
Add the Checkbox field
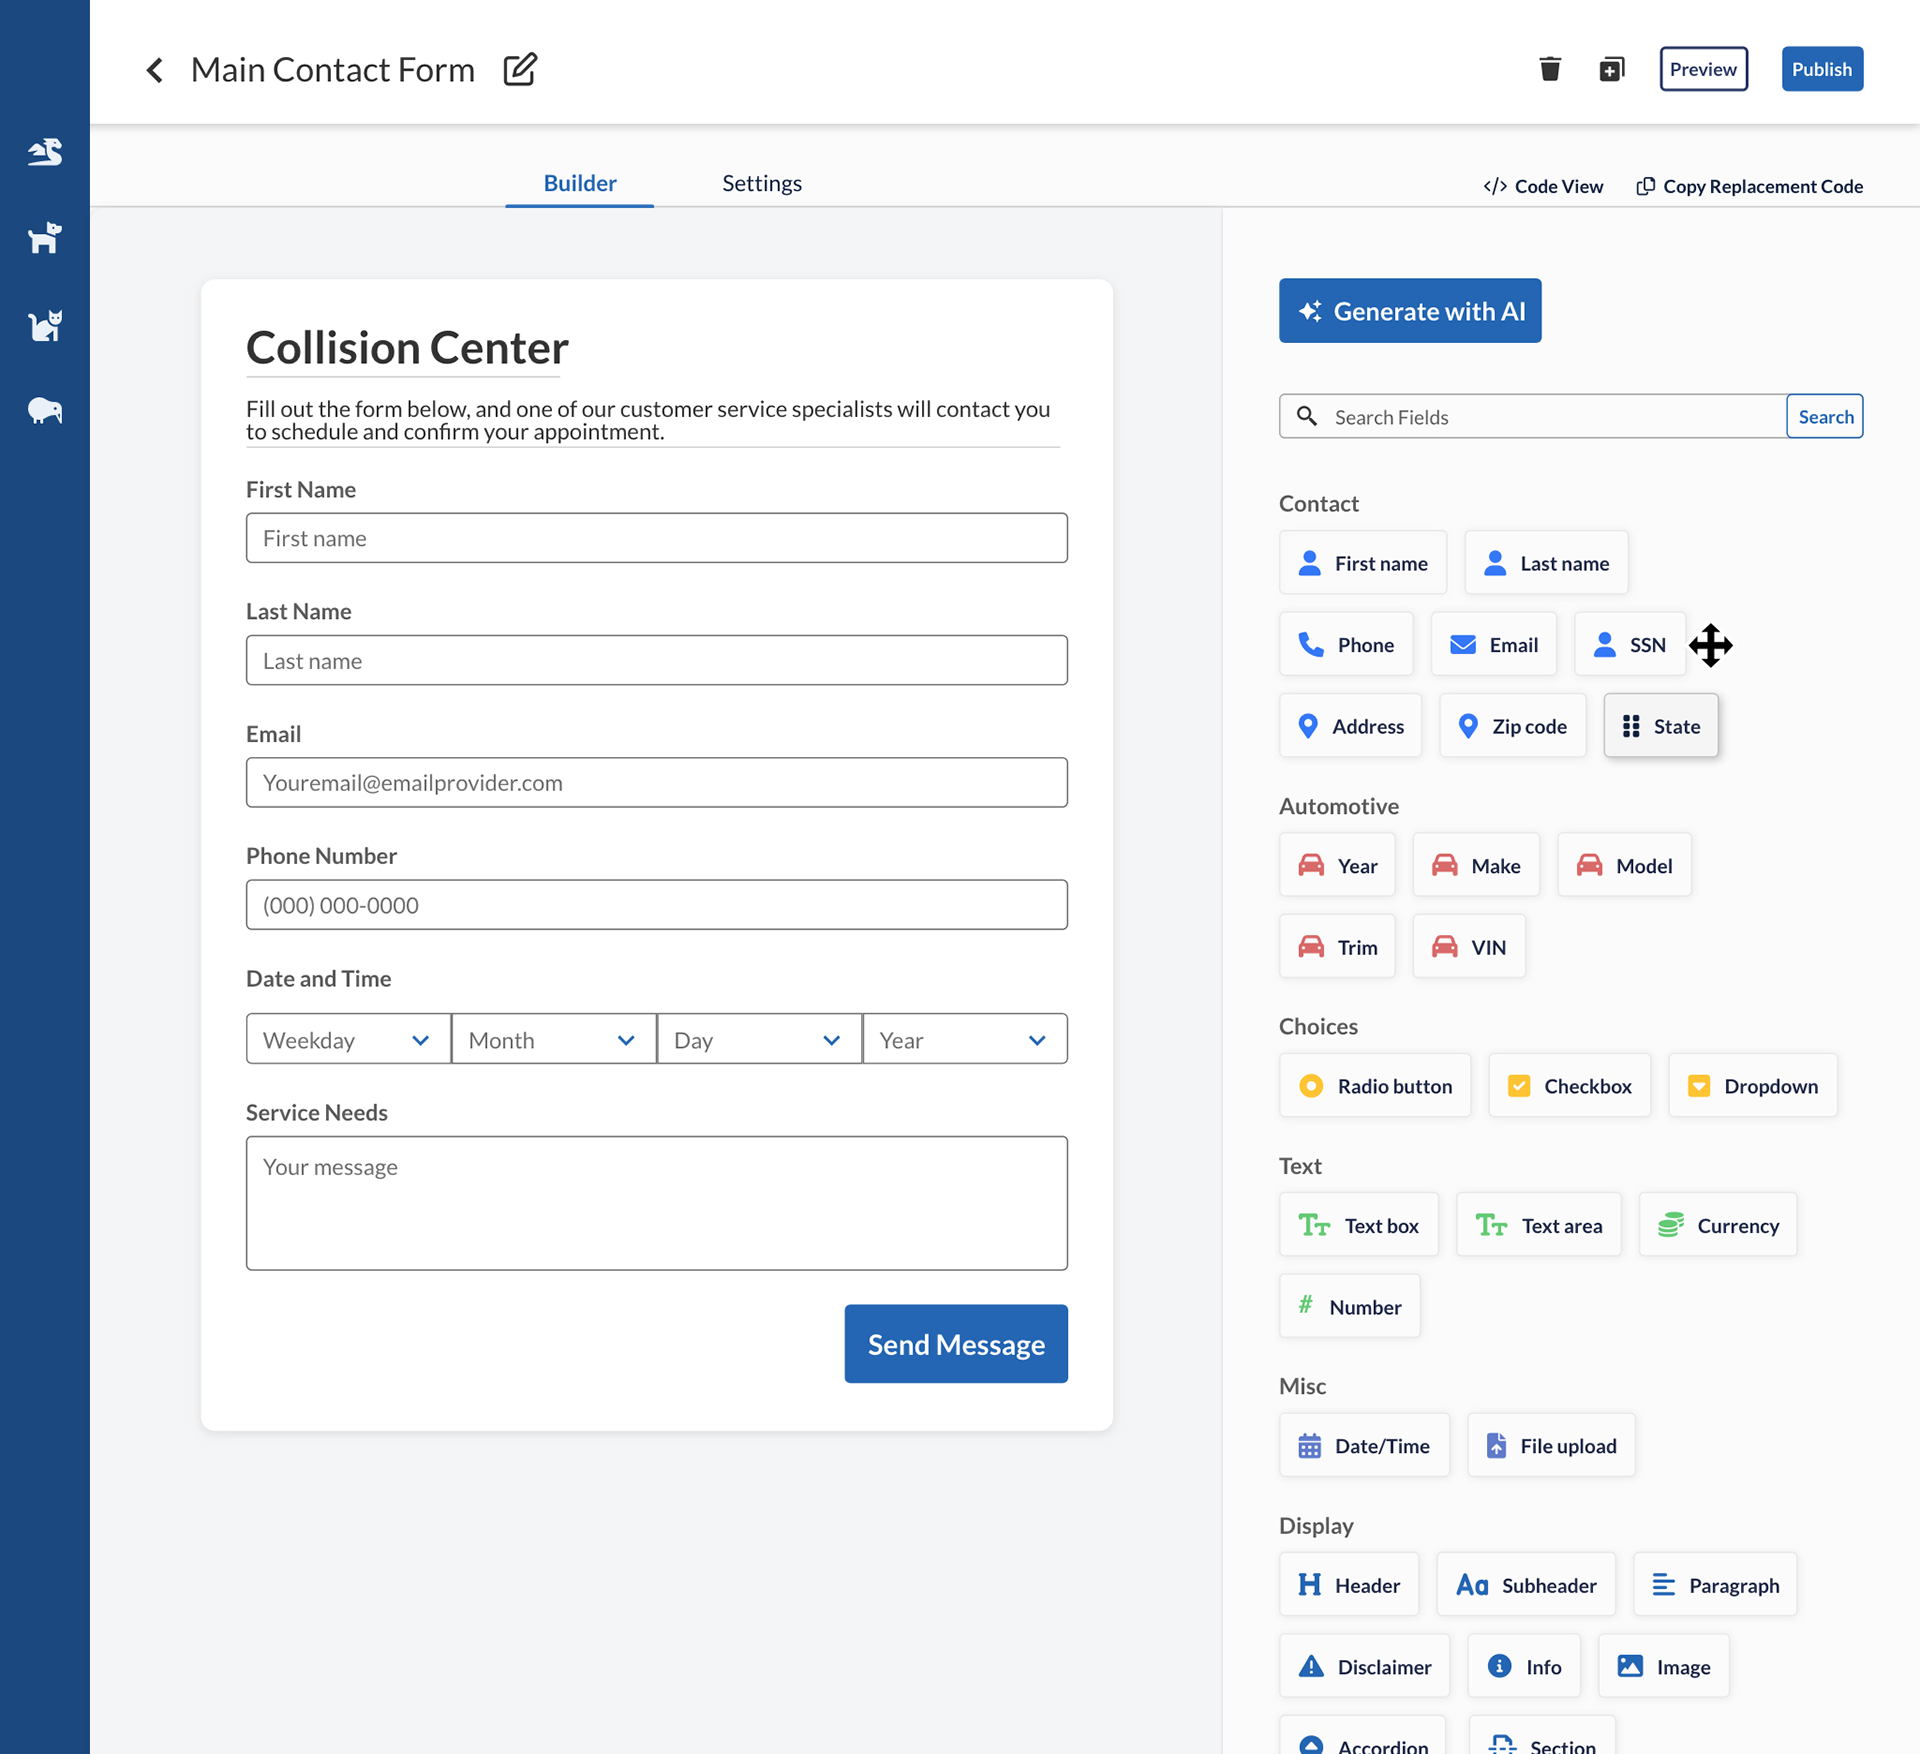point(1568,1086)
